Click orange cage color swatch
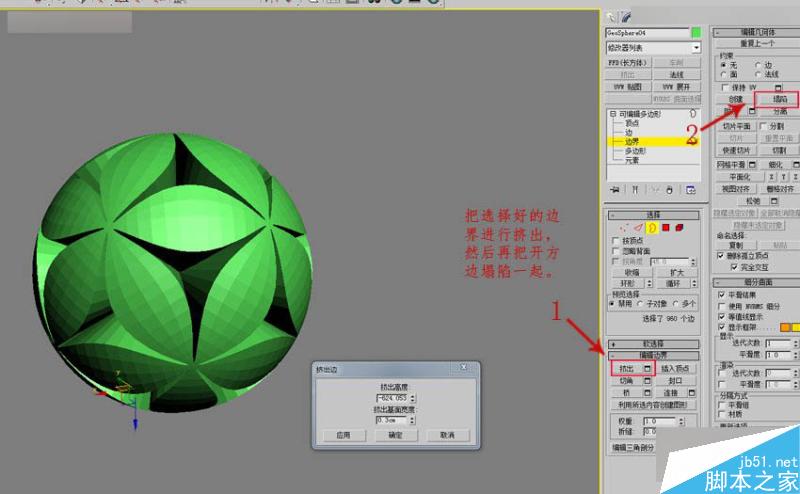800x494 pixels. tap(785, 327)
